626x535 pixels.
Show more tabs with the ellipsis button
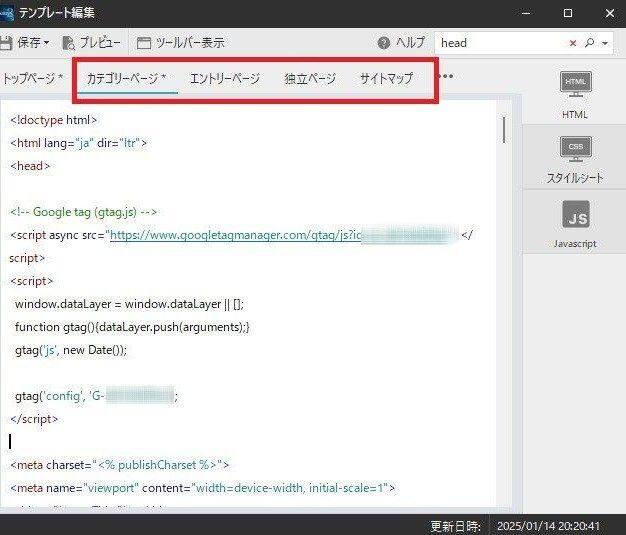coord(447,76)
